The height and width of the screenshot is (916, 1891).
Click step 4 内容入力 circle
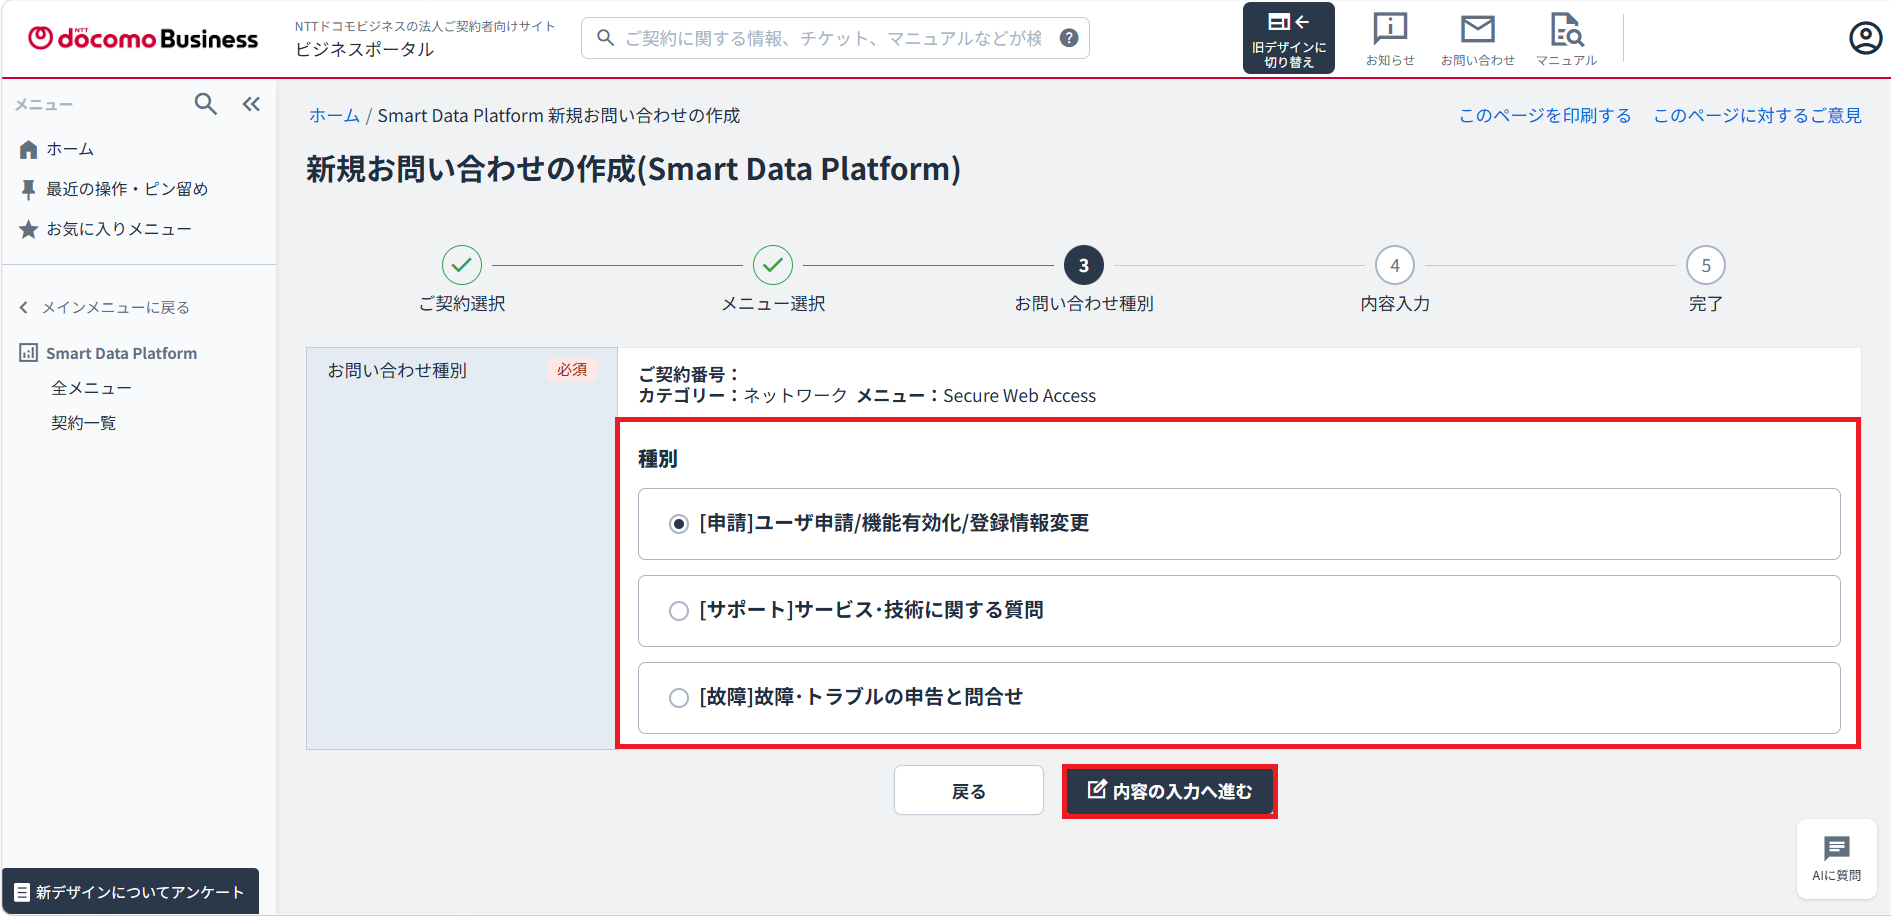(x=1395, y=265)
